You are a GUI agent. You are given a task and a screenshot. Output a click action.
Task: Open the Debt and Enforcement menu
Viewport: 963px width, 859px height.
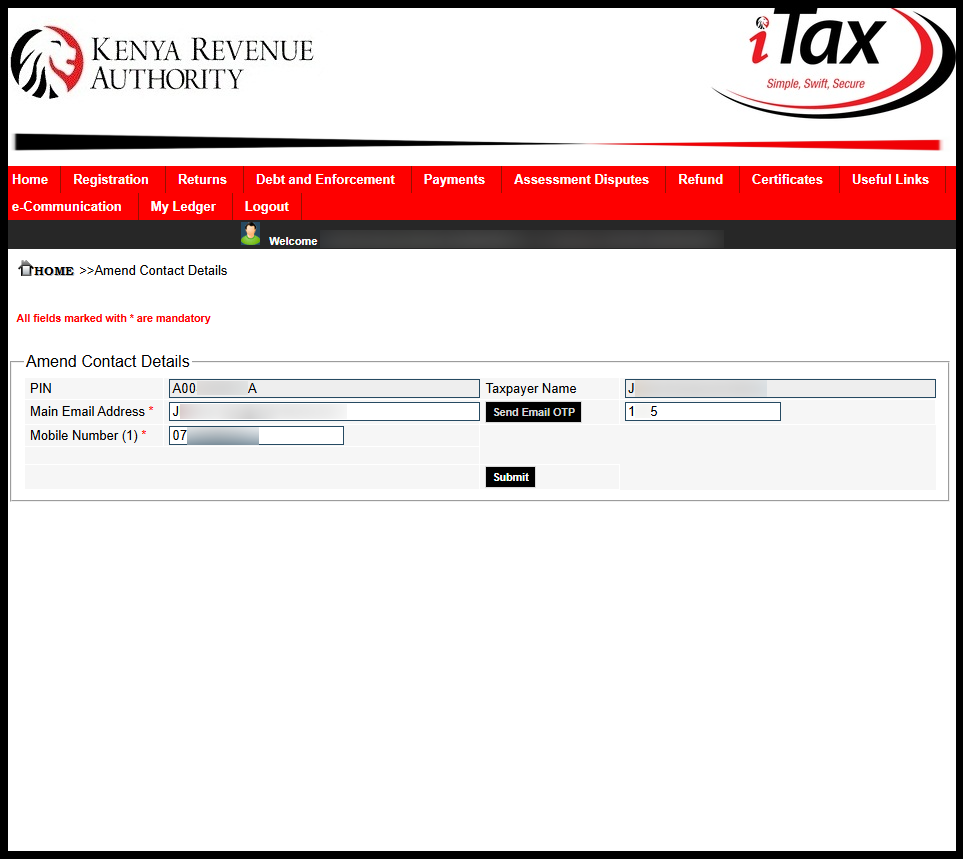(324, 179)
